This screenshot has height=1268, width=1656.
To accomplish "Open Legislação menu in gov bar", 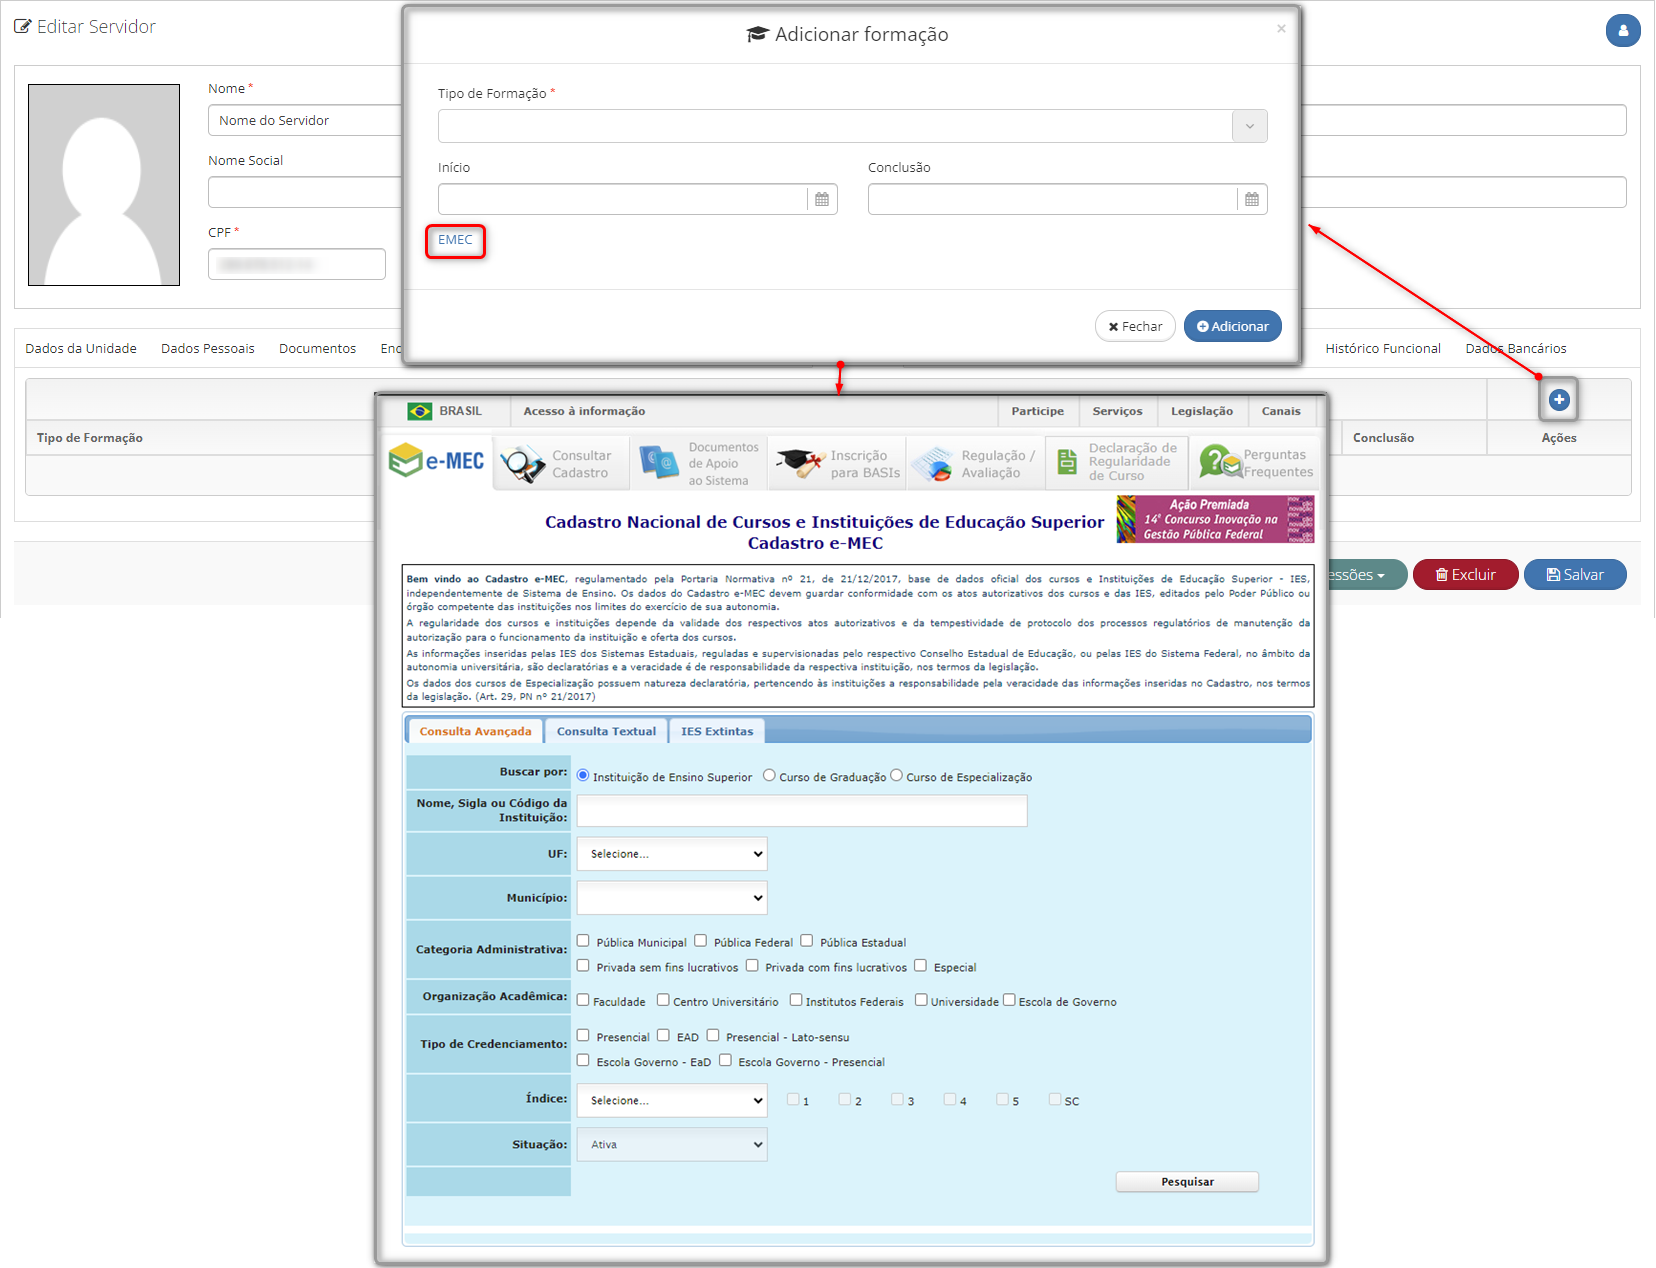I will [1202, 411].
